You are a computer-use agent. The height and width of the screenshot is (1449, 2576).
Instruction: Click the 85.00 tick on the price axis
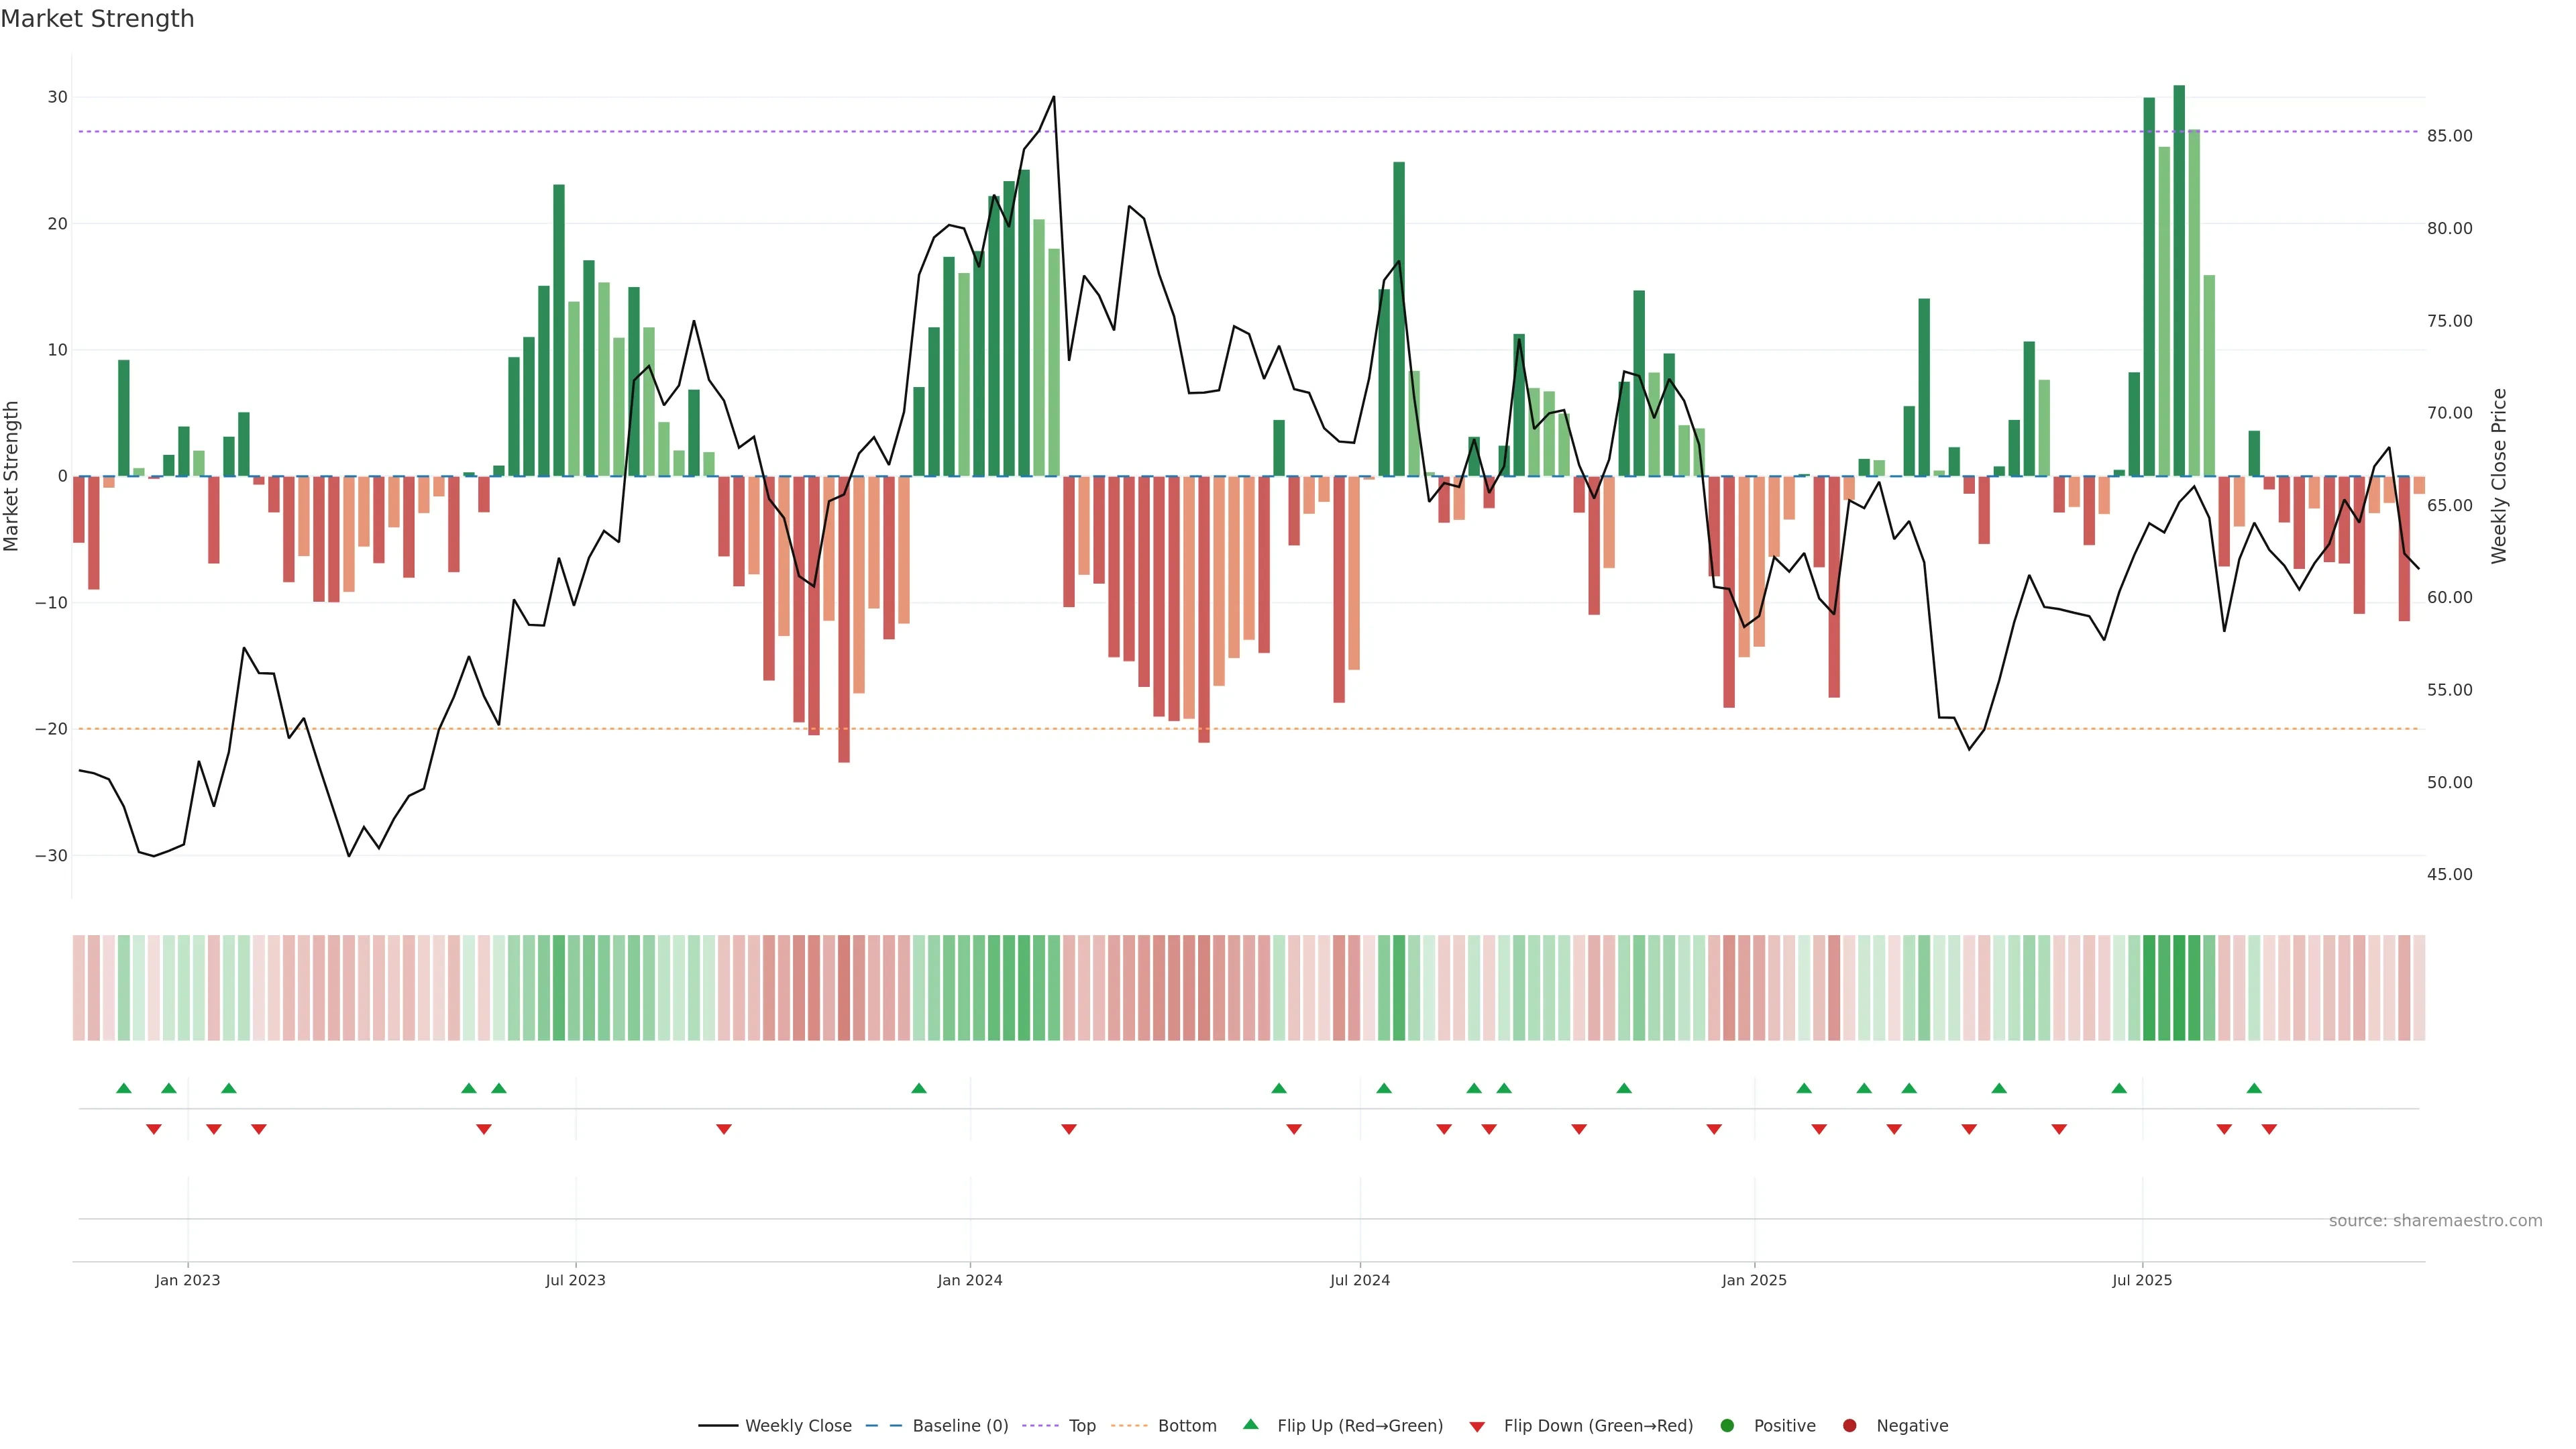2449,136
